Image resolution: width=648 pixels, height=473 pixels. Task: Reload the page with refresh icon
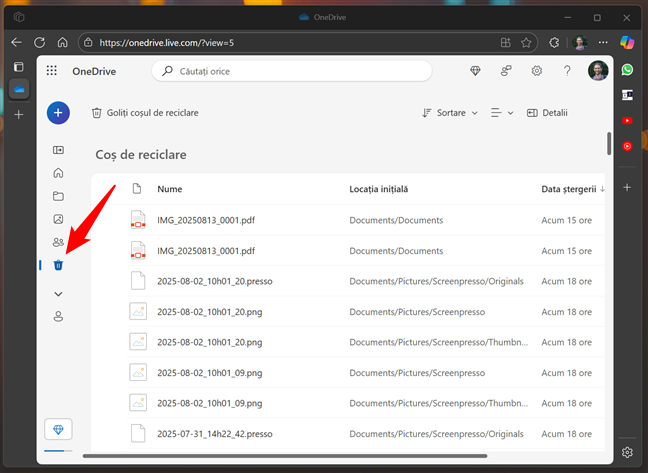click(x=40, y=42)
